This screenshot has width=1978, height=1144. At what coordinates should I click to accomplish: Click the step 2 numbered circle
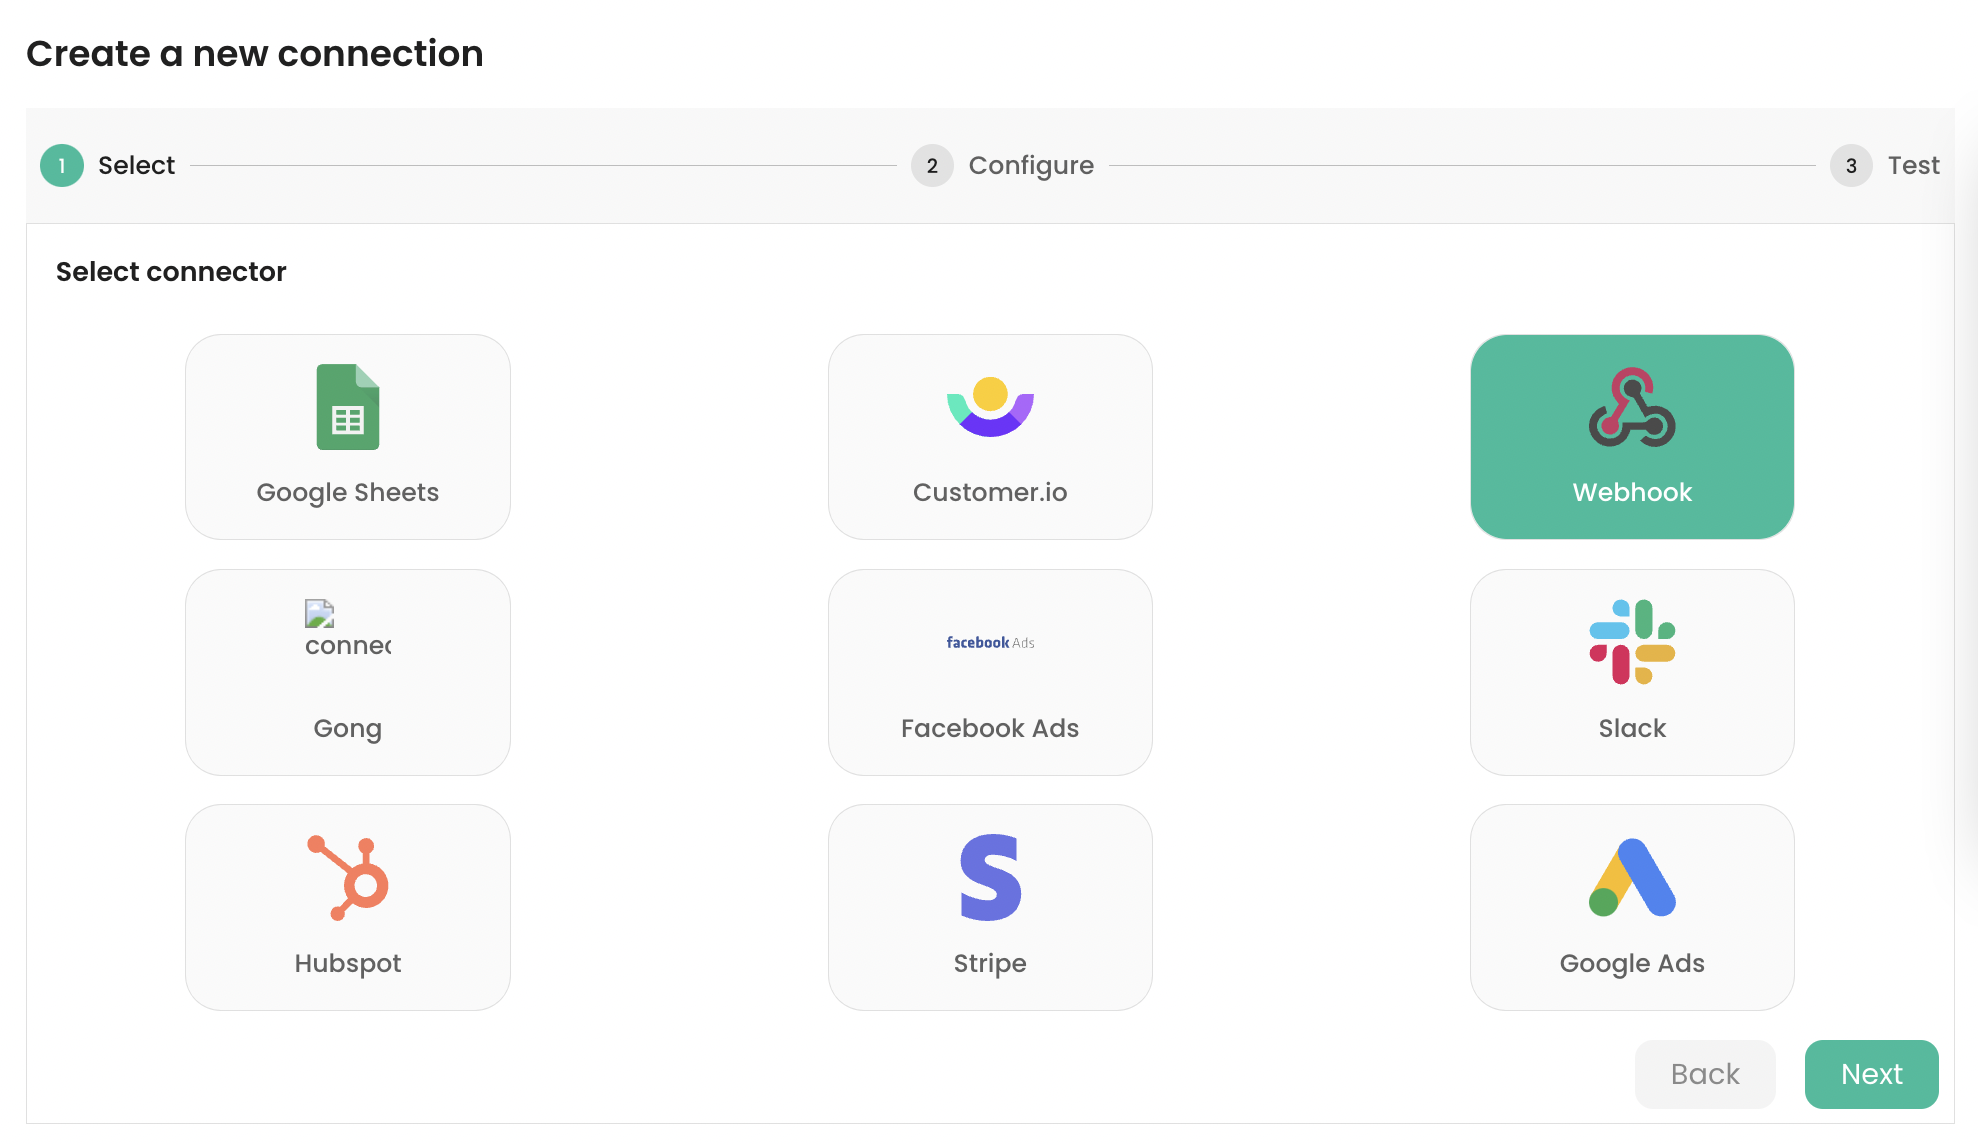(931, 165)
